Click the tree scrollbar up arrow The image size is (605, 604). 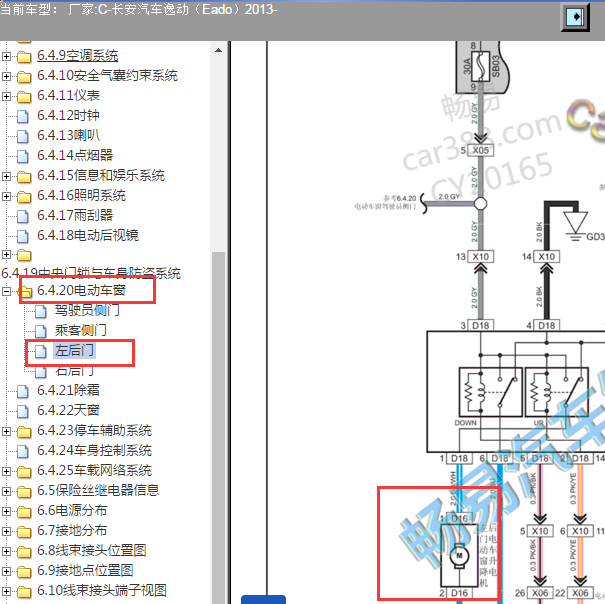tap(218, 50)
